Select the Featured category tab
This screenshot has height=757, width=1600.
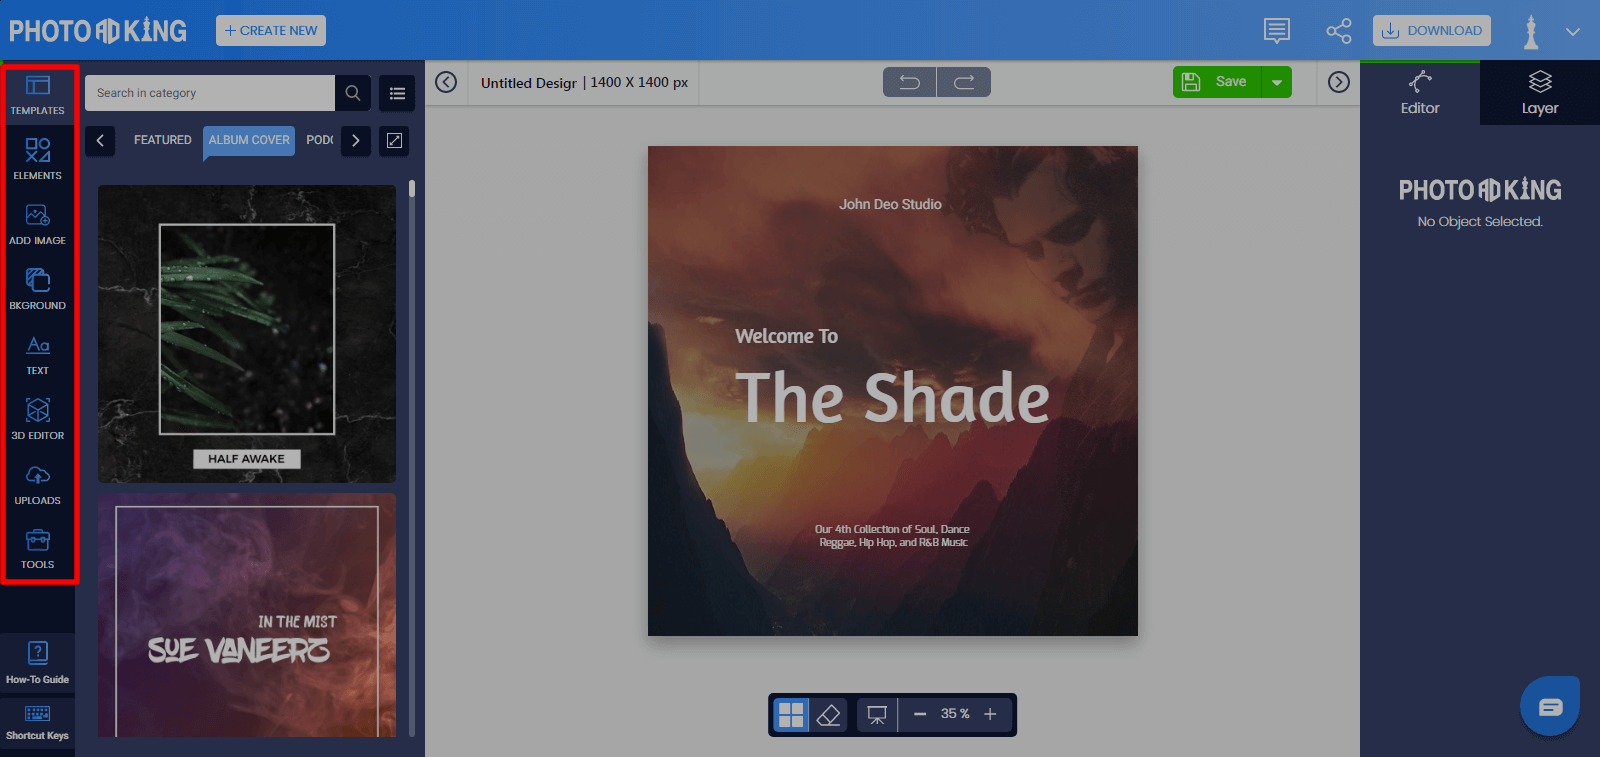(x=162, y=140)
